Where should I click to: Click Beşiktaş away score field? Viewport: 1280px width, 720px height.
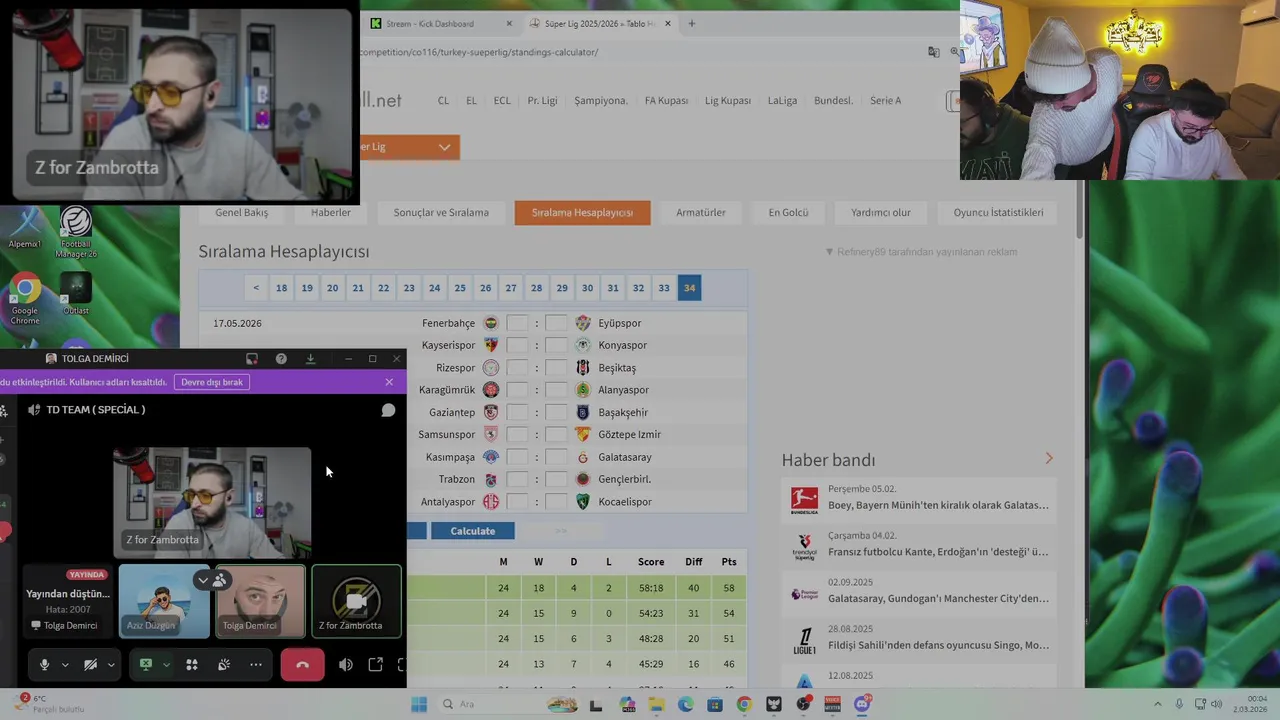coord(556,367)
